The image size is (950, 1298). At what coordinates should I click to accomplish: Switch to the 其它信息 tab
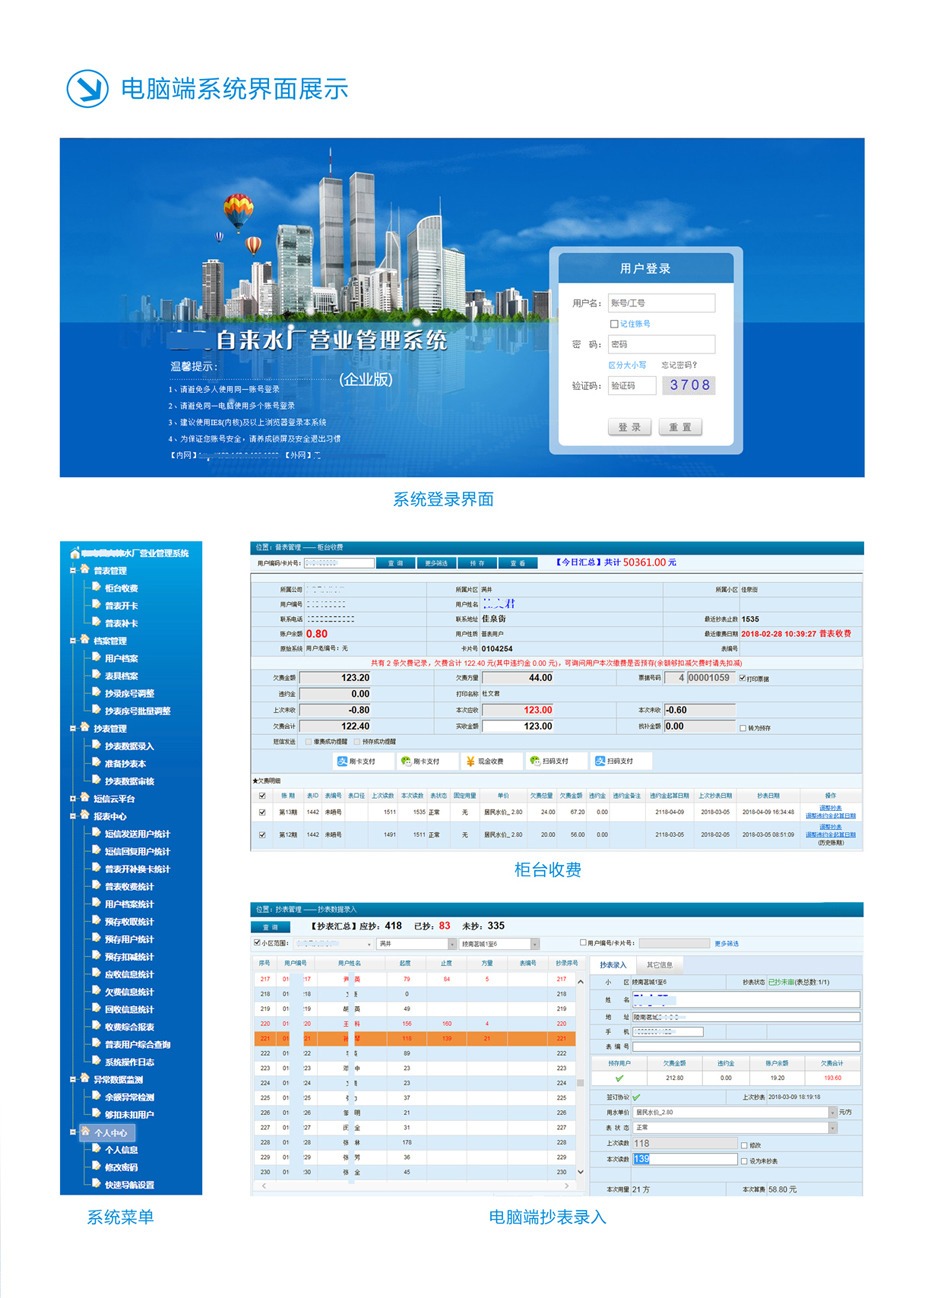pos(659,965)
